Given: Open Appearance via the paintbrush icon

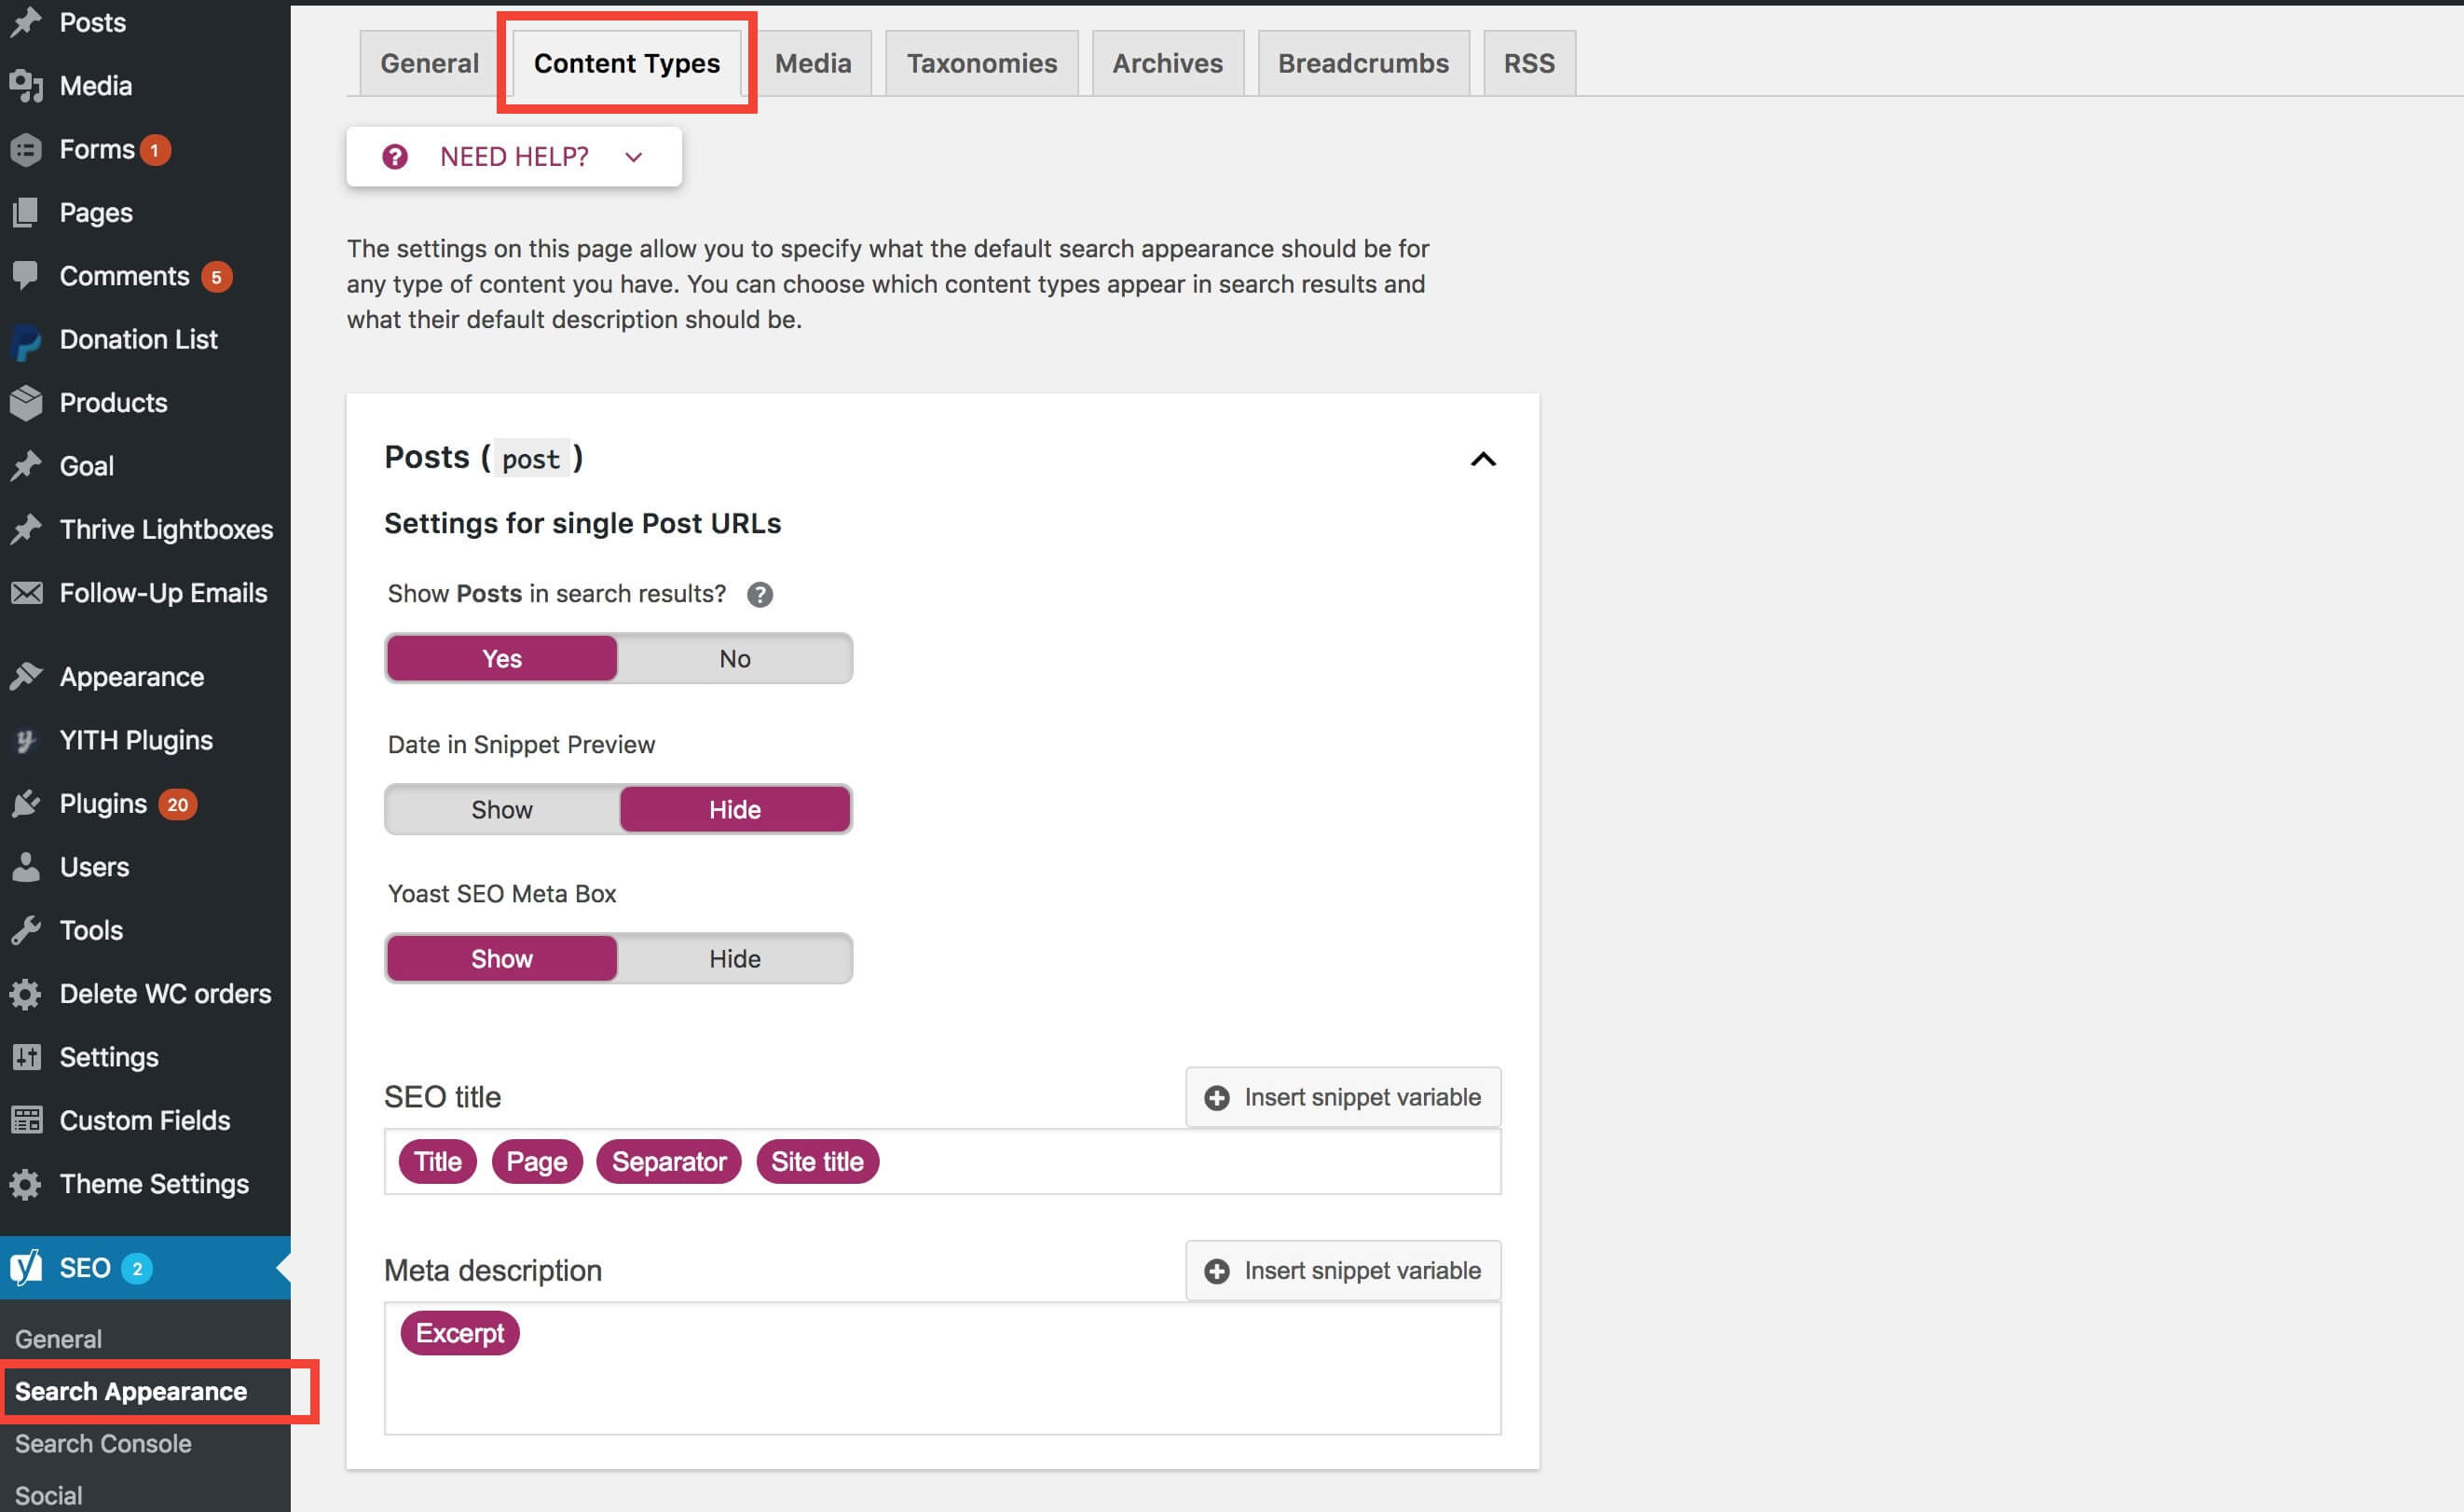Looking at the screenshot, I should (27, 676).
